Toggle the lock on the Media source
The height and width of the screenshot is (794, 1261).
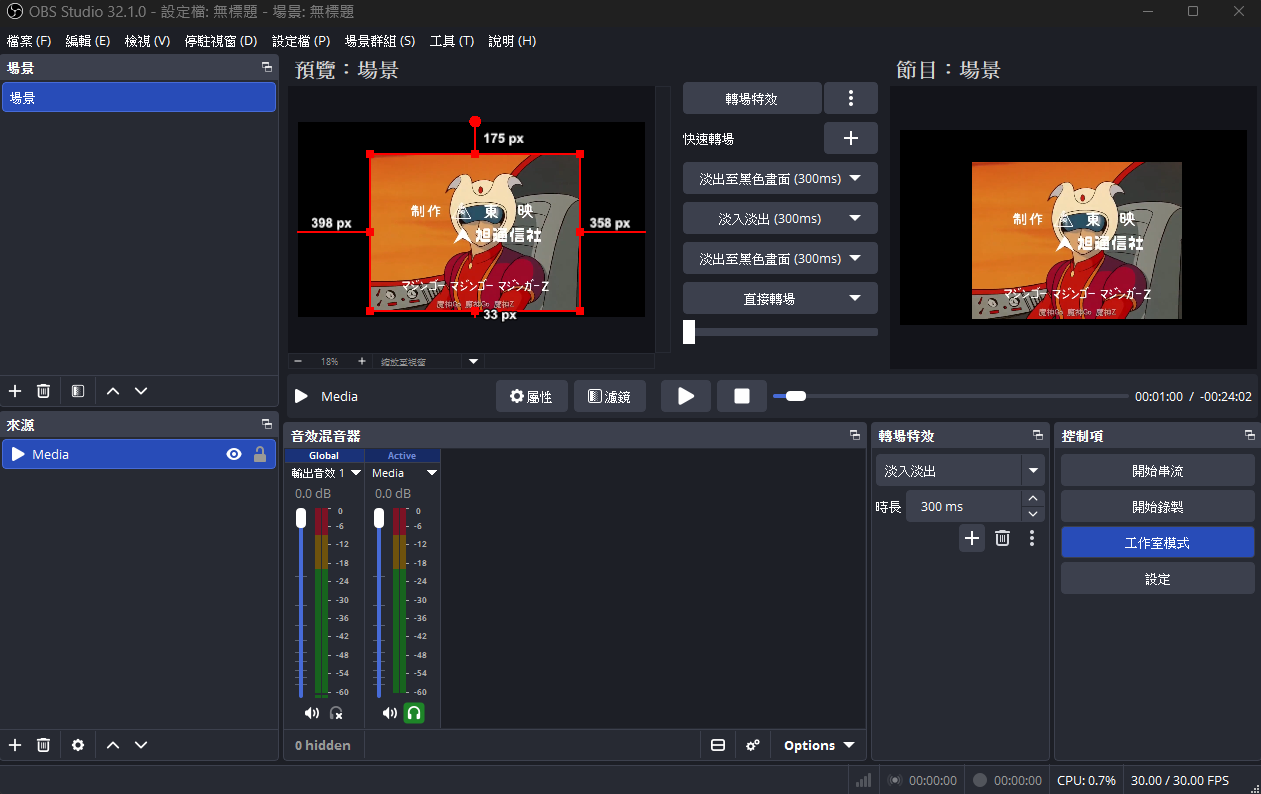[x=260, y=454]
